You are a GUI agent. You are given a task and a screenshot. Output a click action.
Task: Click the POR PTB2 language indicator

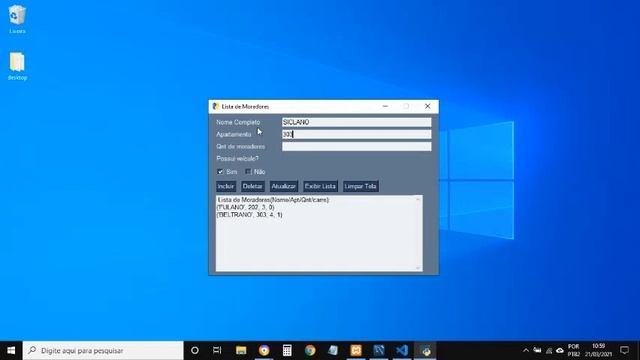point(573,350)
